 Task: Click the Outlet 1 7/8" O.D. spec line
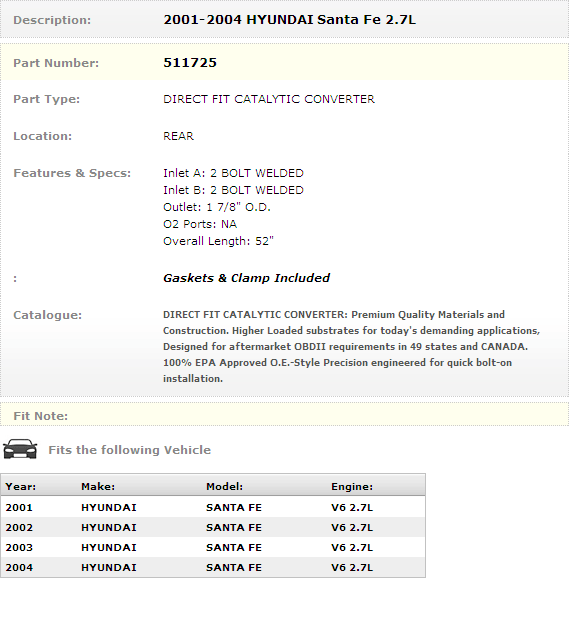point(217,207)
